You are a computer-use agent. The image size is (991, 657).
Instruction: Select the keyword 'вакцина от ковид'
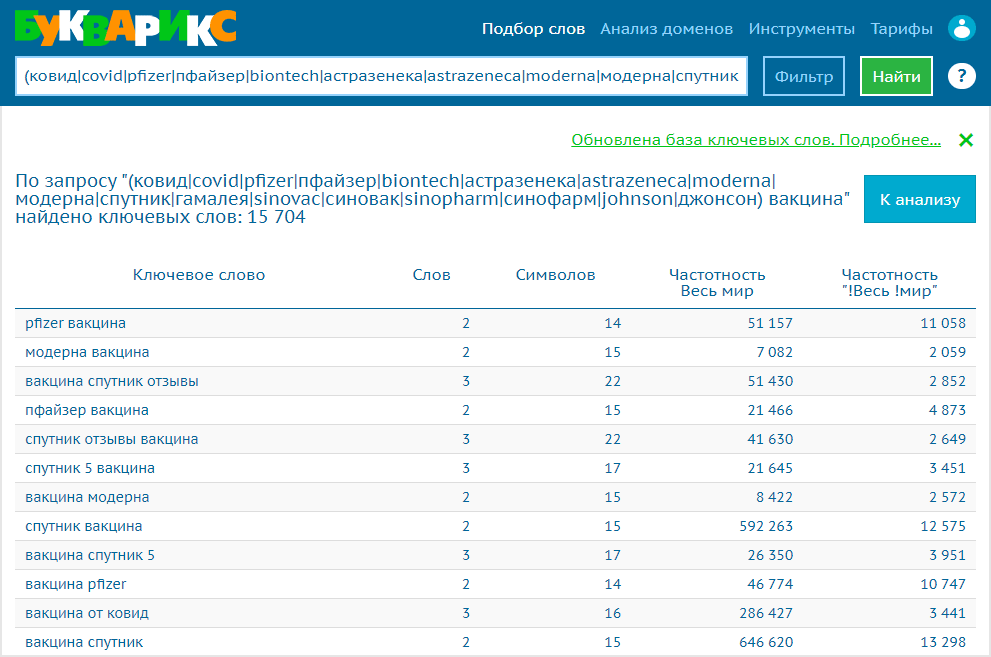click(87, 613)
